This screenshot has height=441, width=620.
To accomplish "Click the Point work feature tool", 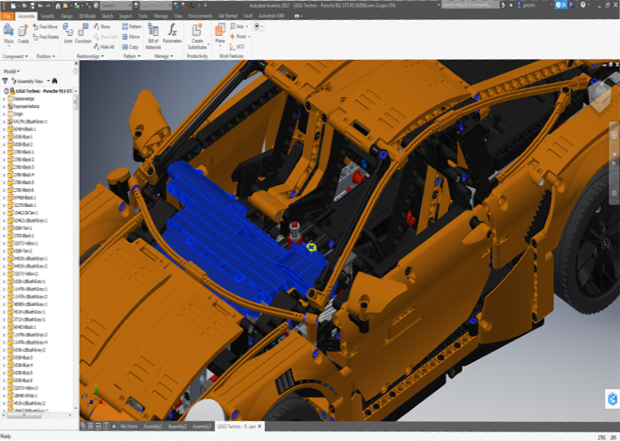I will [238, 36].
